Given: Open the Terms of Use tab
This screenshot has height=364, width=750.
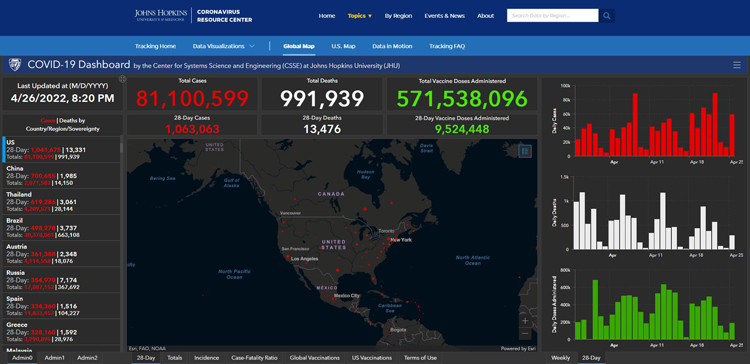Looking at the screenshot, I should click(x=420, y=358).
